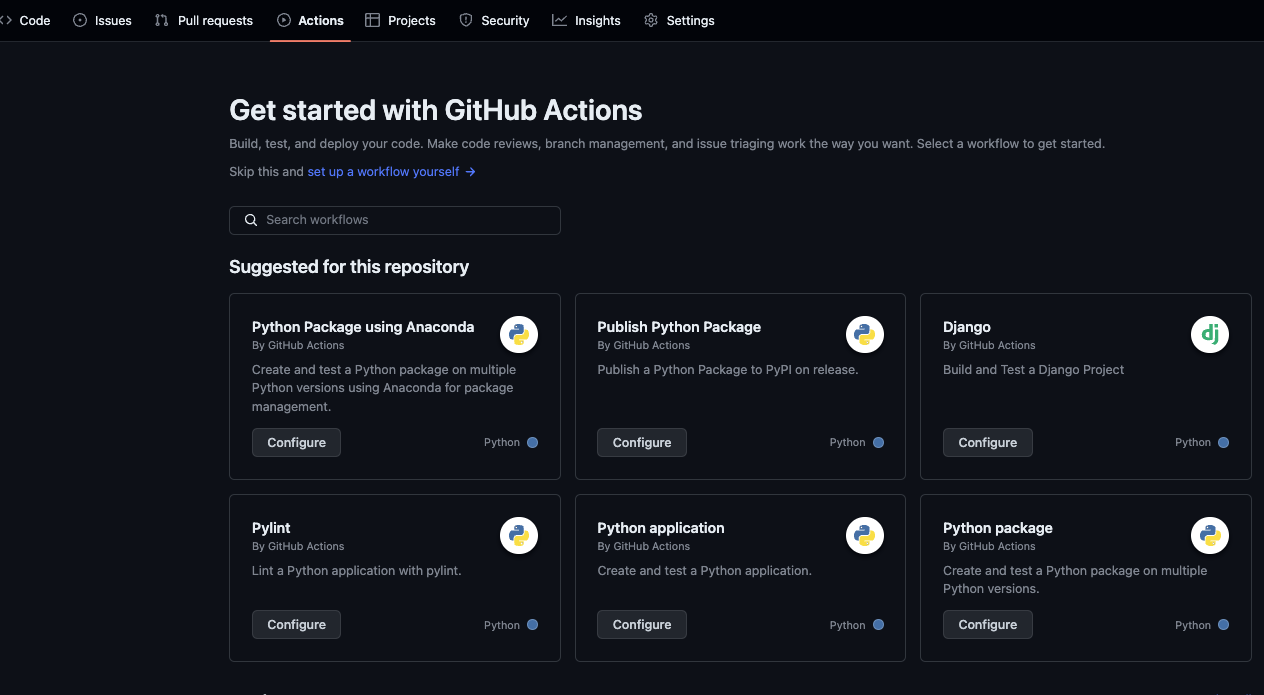
Task: Click blue Python language dot on Anaconda card
Action: point(532,442)
